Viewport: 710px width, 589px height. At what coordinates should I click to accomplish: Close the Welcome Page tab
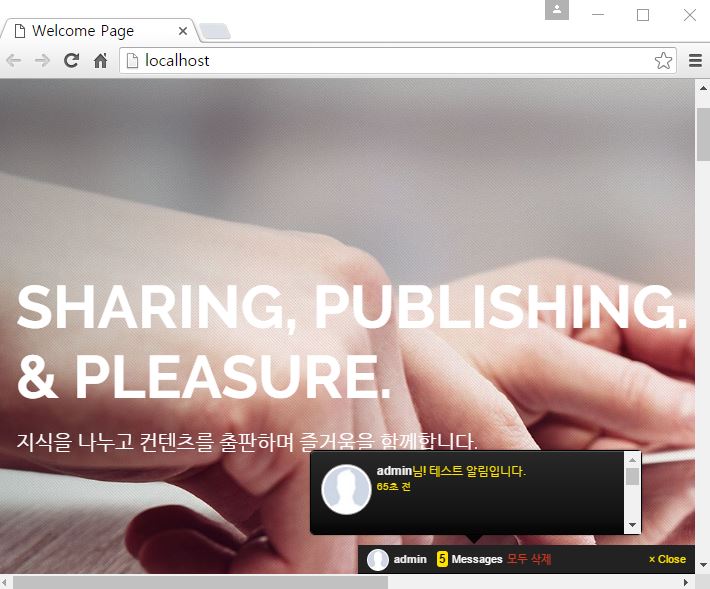pos(183,31)
